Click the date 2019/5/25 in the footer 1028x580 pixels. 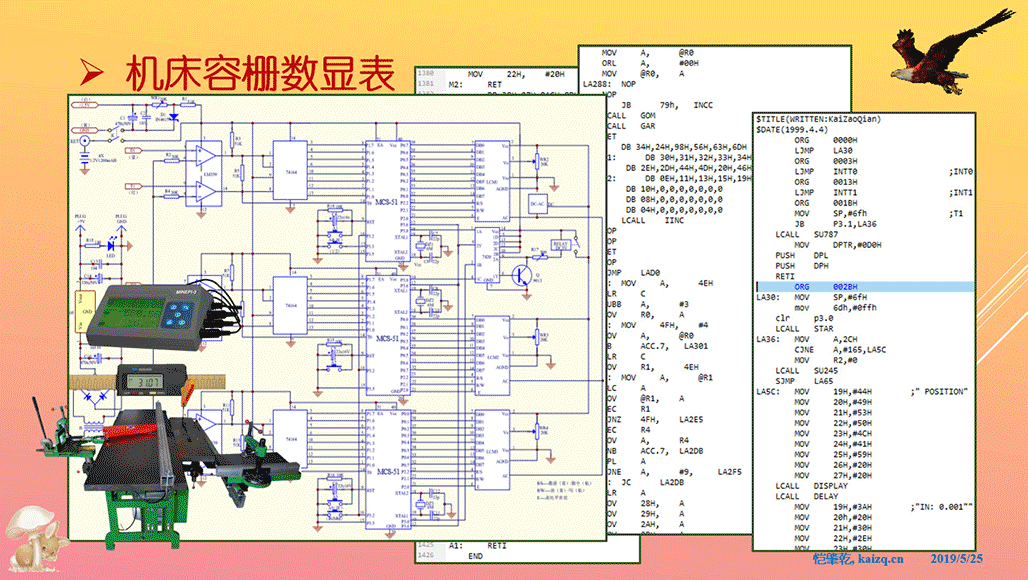(957, 559)
